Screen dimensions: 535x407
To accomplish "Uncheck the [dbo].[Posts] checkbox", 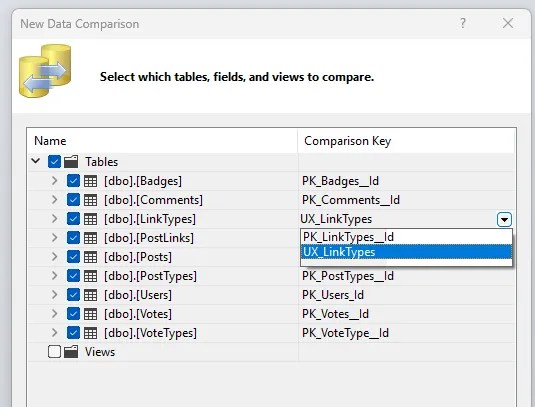I will click(73, 257).
